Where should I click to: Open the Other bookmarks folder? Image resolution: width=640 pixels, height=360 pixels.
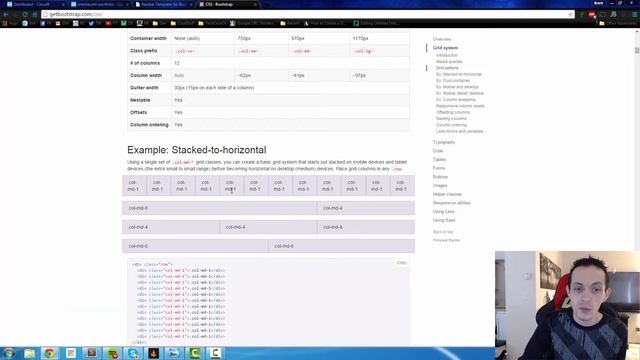pos(617,23)
